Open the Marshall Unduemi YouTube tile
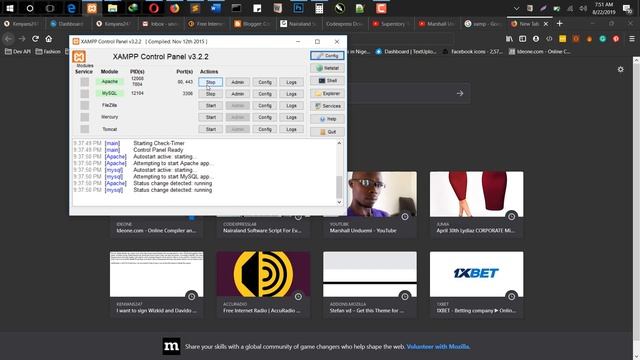 (370, 204)
